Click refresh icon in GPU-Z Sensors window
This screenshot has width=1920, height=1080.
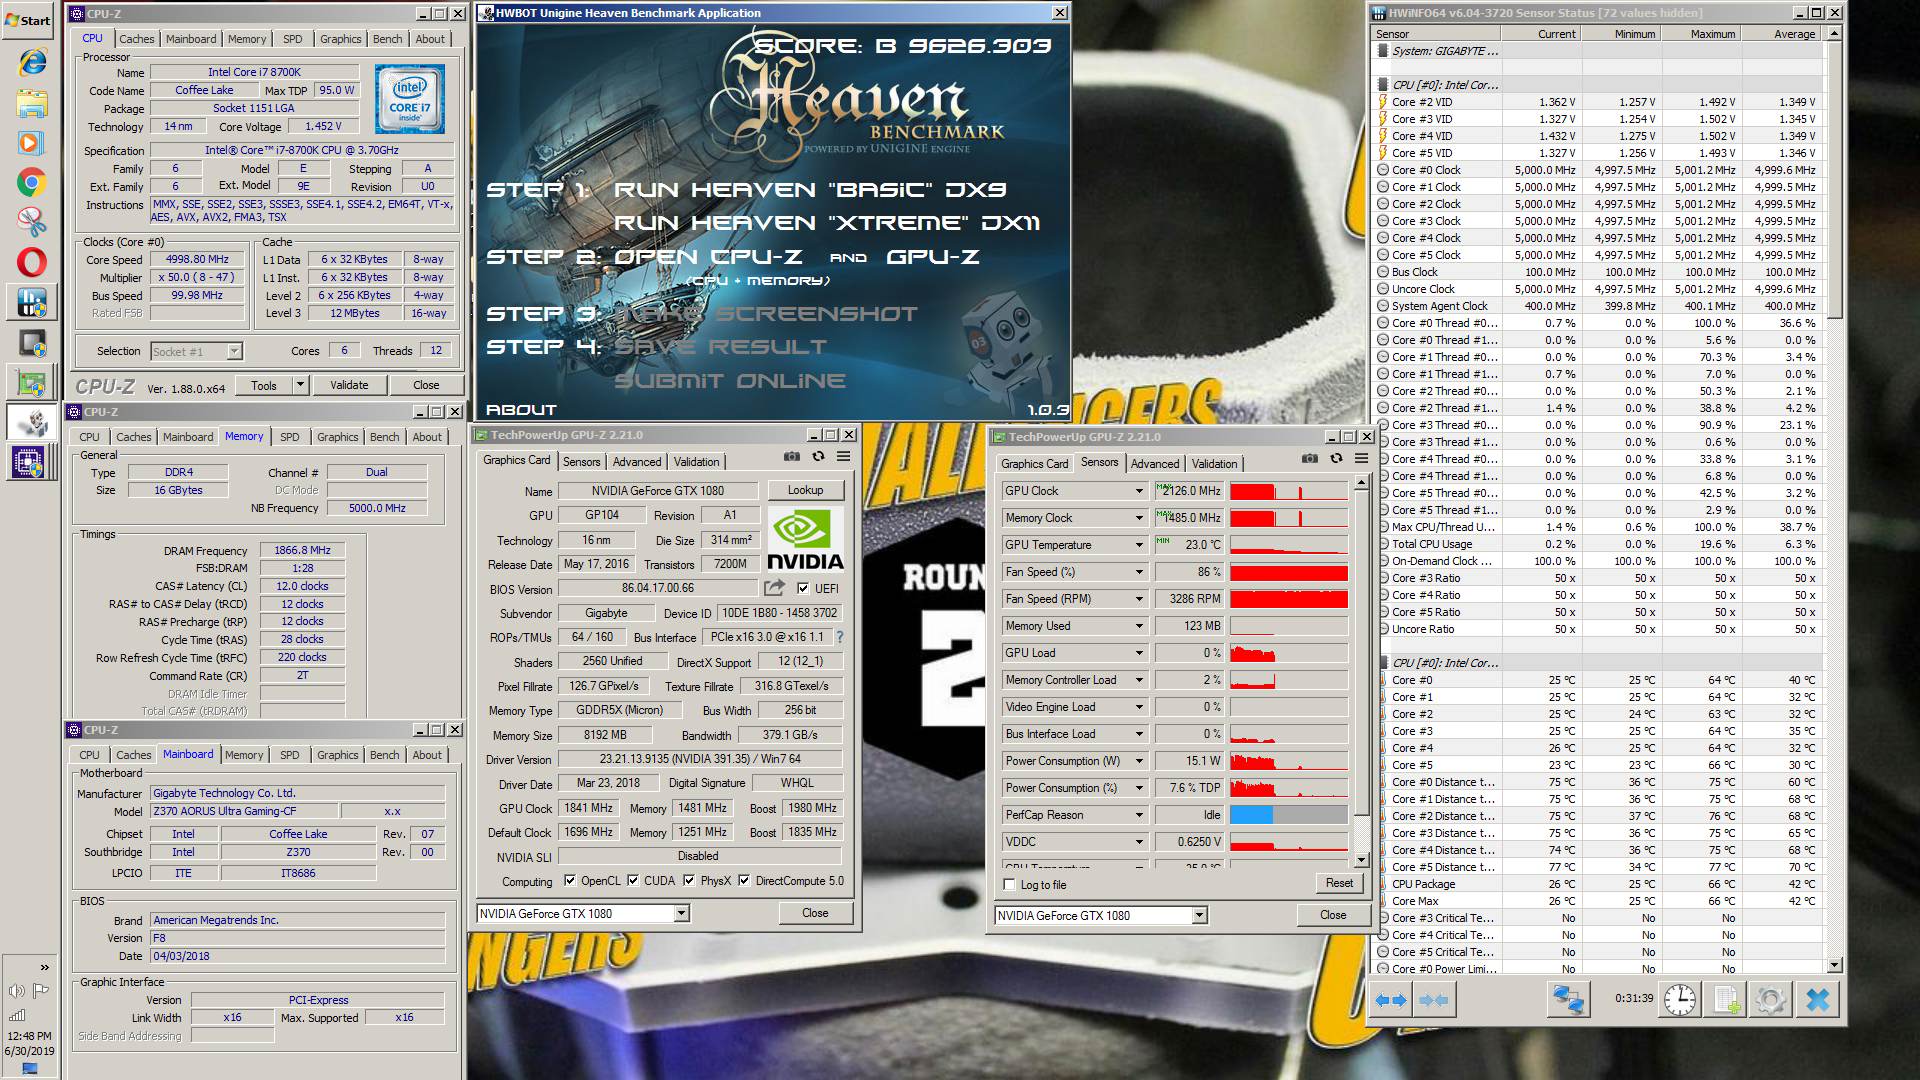(1336, 459)
